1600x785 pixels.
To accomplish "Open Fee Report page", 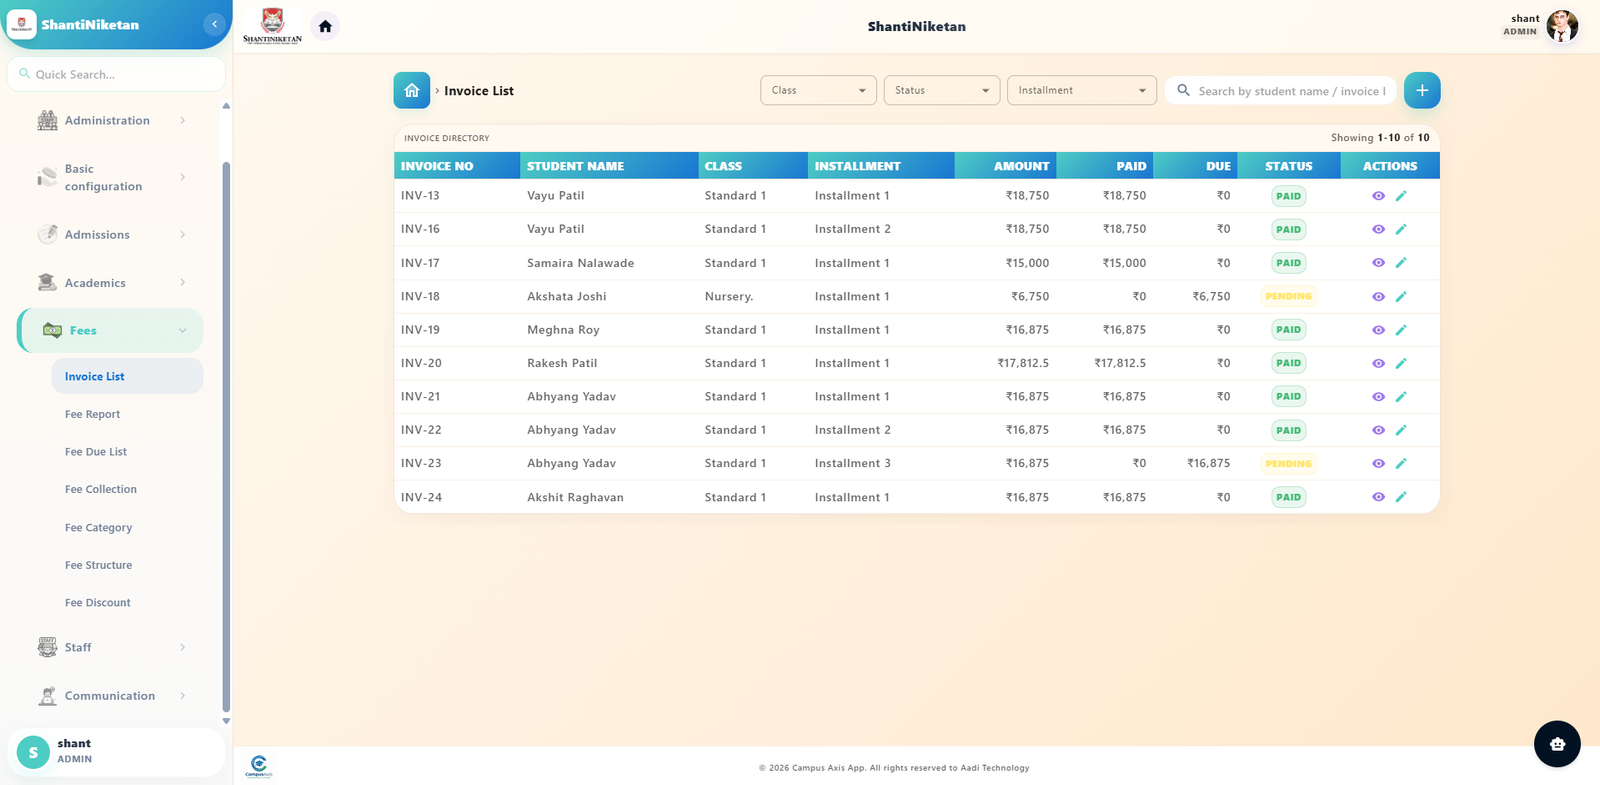I will [127, 414].
